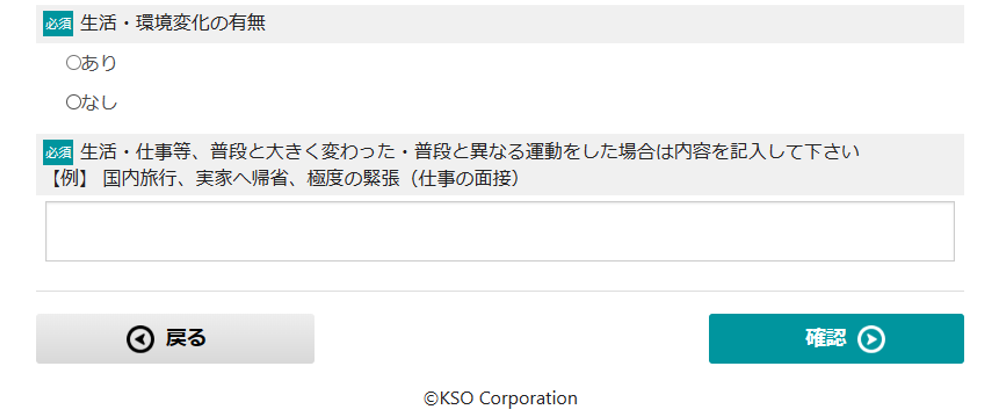Click the 生活・環境変化の有無 heading text

(x=173, y=24)
